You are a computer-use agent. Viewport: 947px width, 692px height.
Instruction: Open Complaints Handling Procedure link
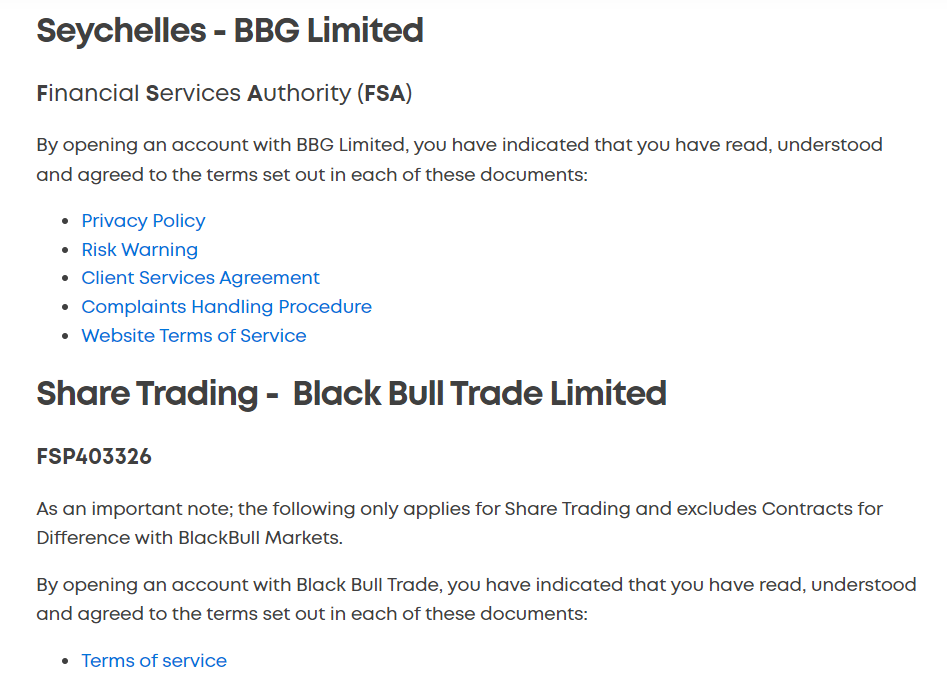[x=226, y=307]
